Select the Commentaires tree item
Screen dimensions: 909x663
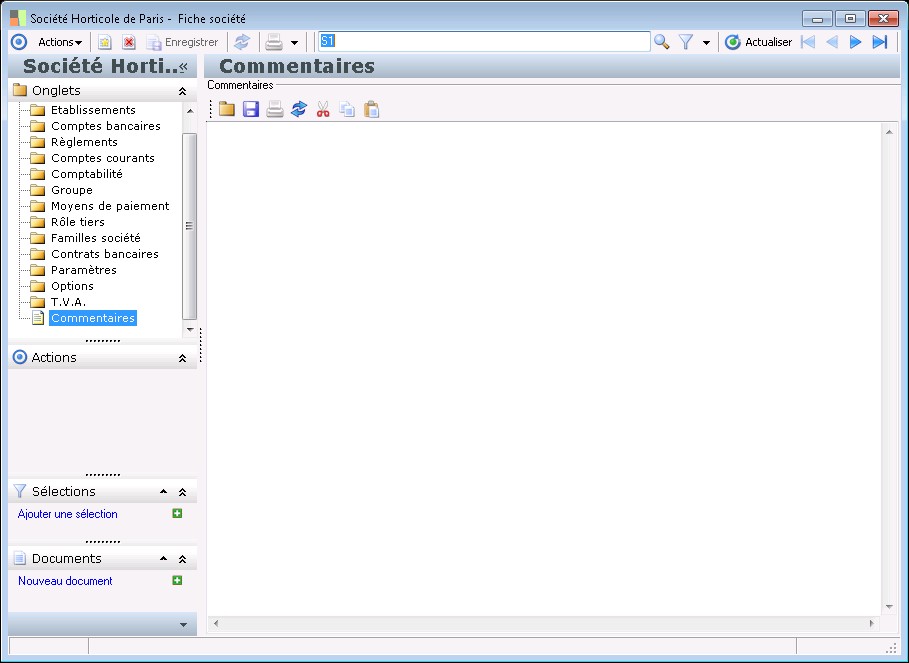tap(93, 318)
